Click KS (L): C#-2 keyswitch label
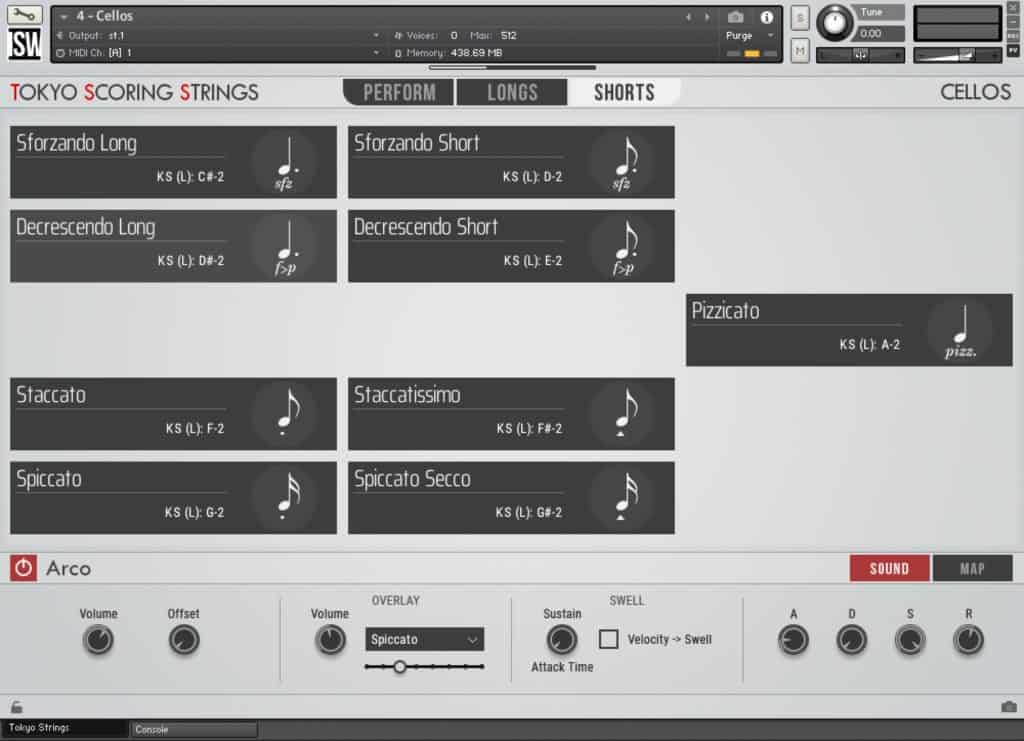 190,176
